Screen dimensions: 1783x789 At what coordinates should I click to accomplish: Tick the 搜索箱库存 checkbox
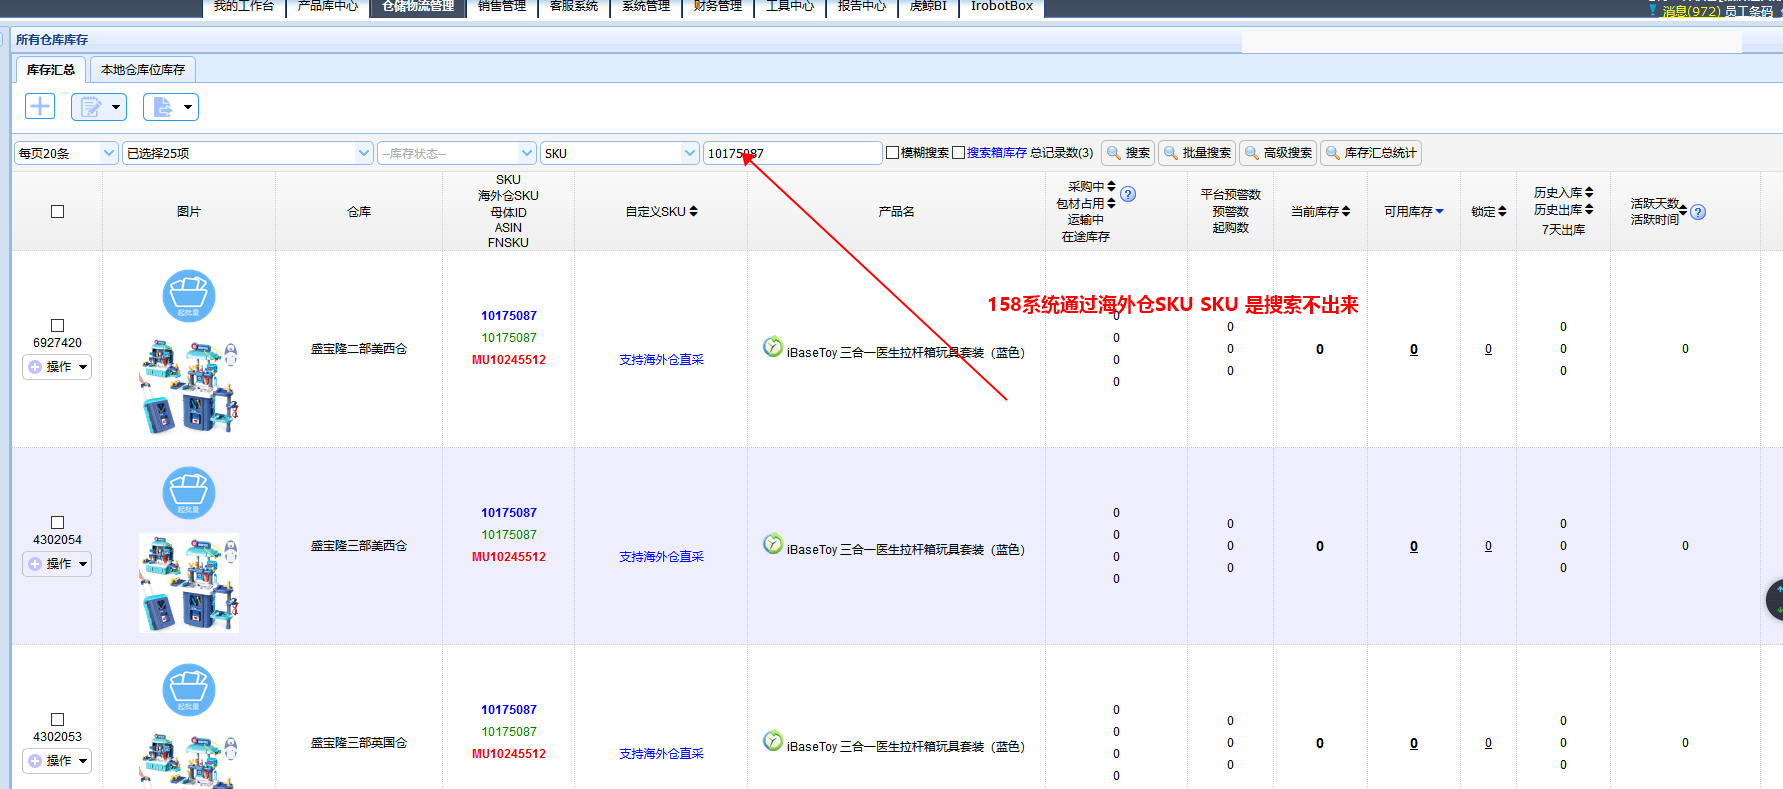coord(958,153)
